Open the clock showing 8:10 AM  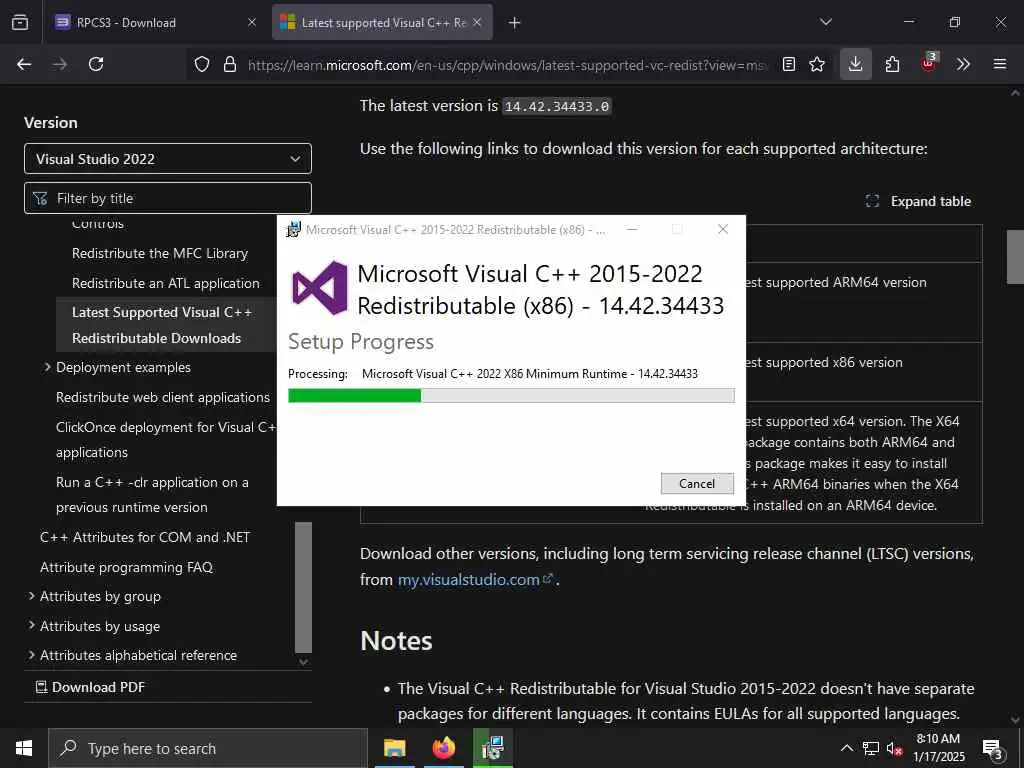(x=938, y=748)
